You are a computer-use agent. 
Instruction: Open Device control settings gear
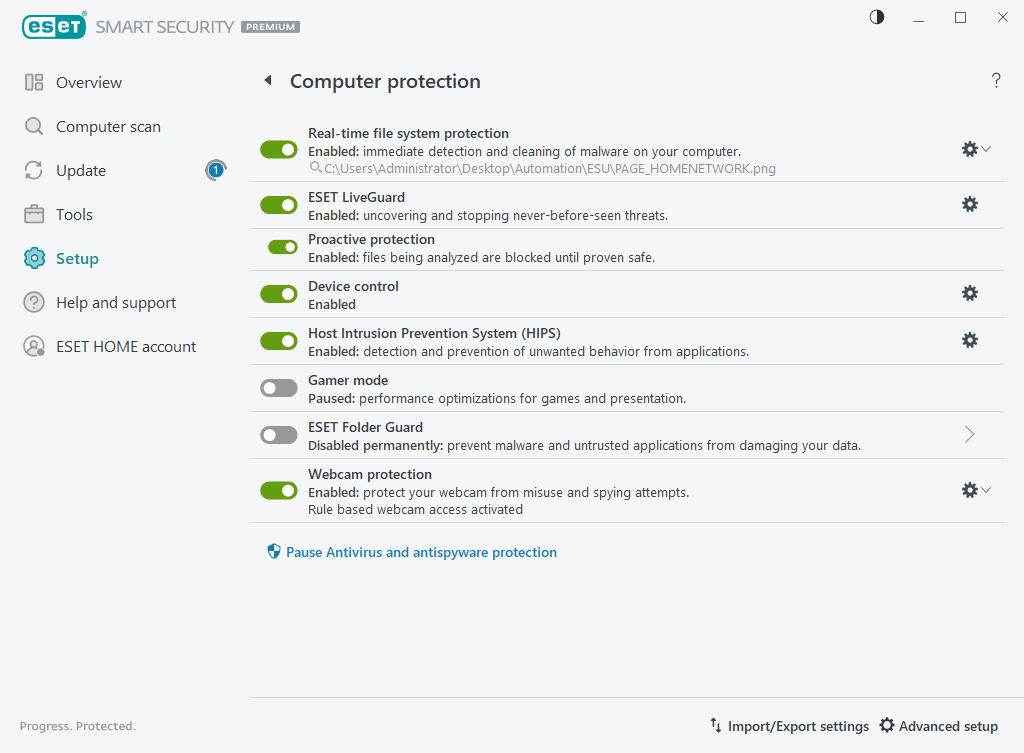pos(969,293)
